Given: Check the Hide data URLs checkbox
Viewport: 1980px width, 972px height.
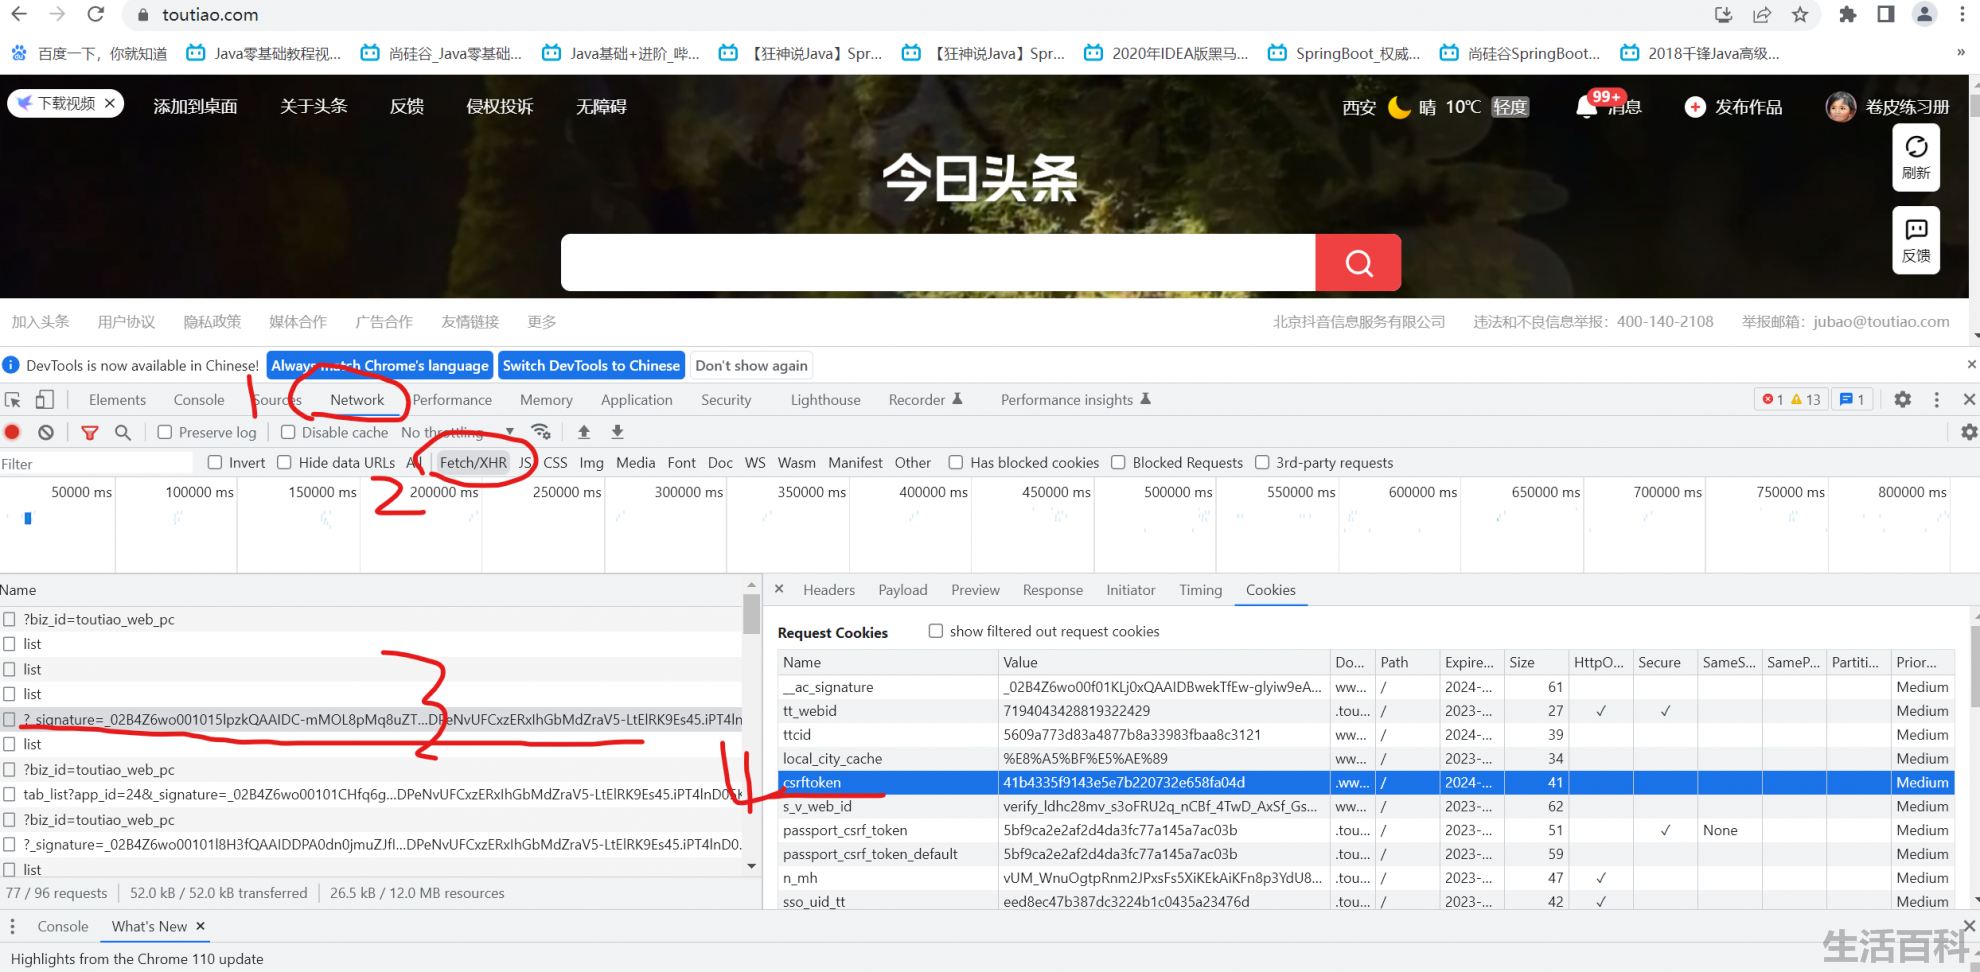Looking at the screenshot, I should pyautogui.click(x=284, y=462).
